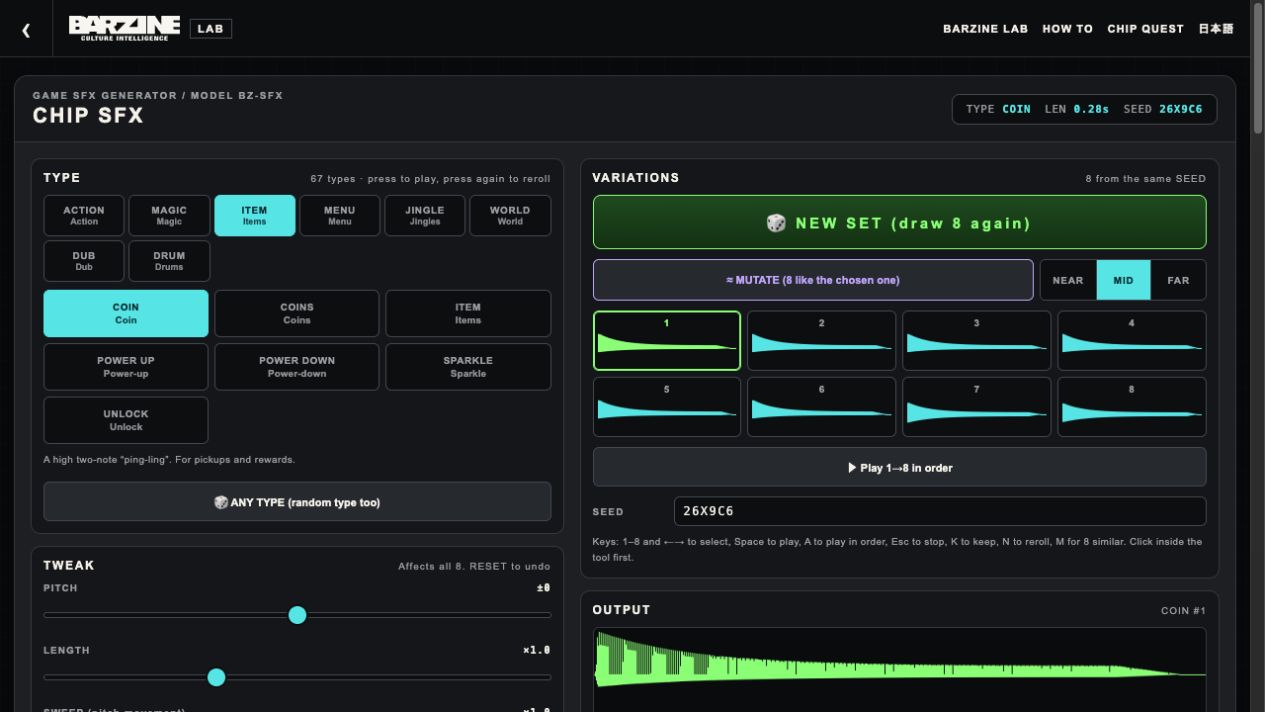Play the ITEM Items sound type

pos(468,314)
